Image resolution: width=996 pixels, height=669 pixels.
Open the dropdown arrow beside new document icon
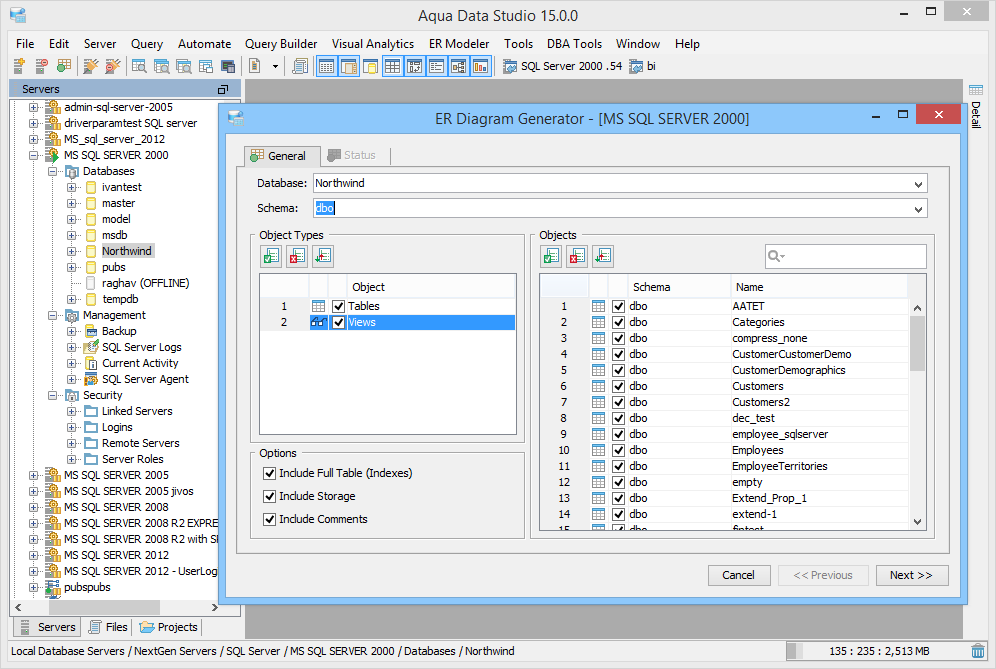click(275, 66)
